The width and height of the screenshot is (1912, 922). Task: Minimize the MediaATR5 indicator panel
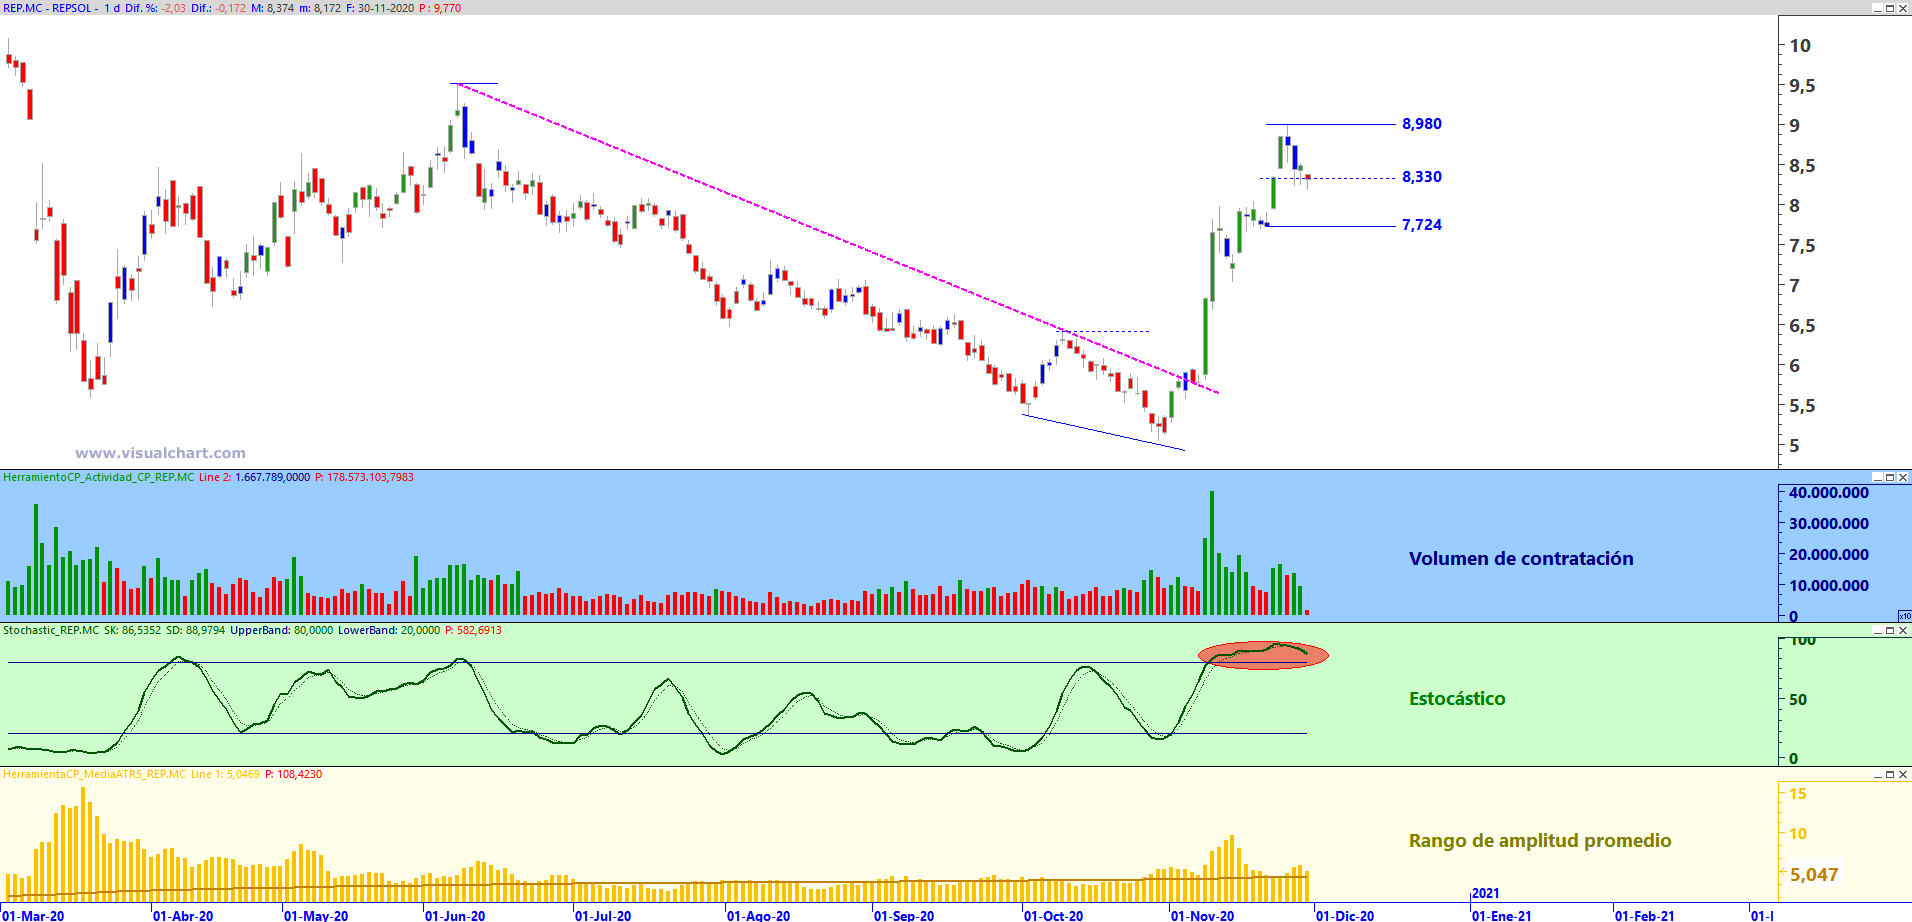1878,775
